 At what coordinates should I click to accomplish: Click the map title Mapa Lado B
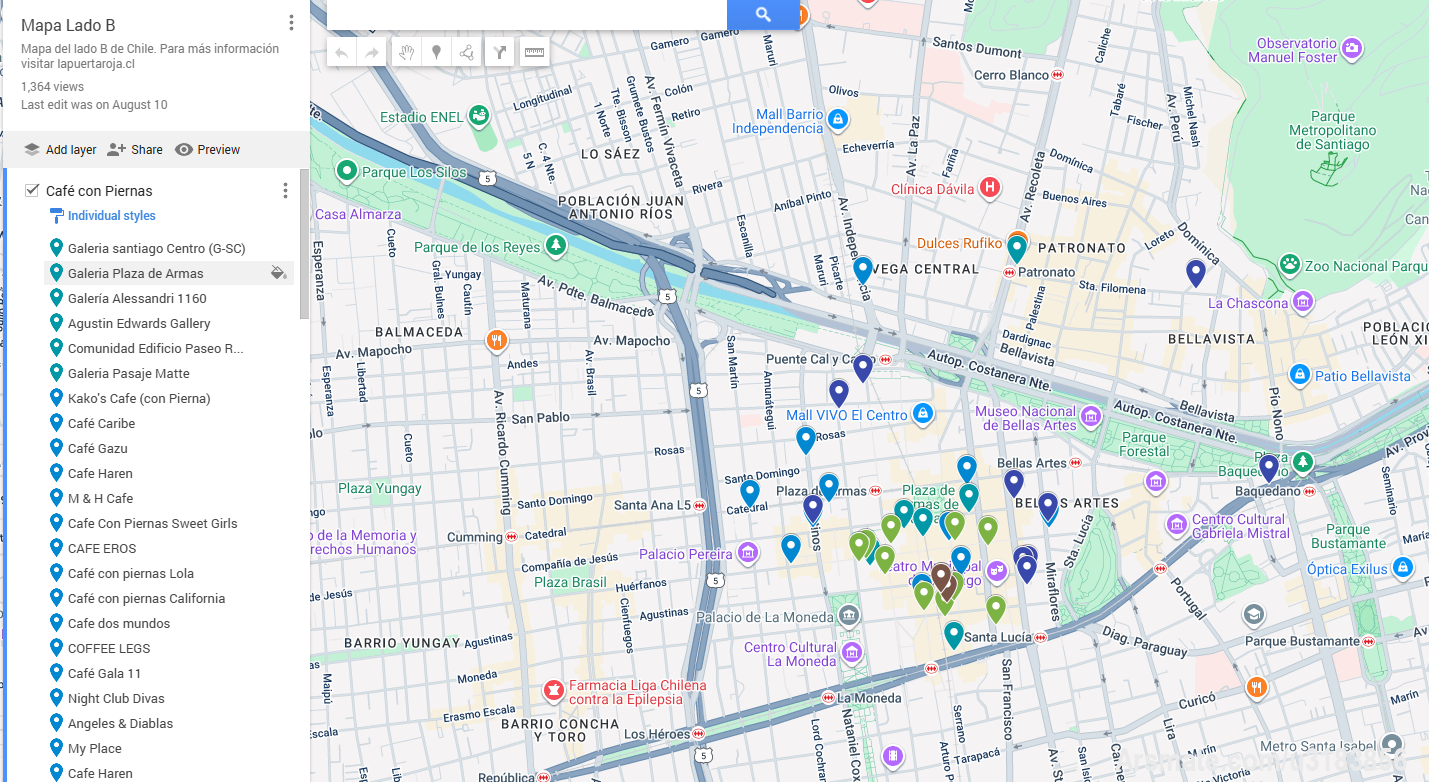68,25
